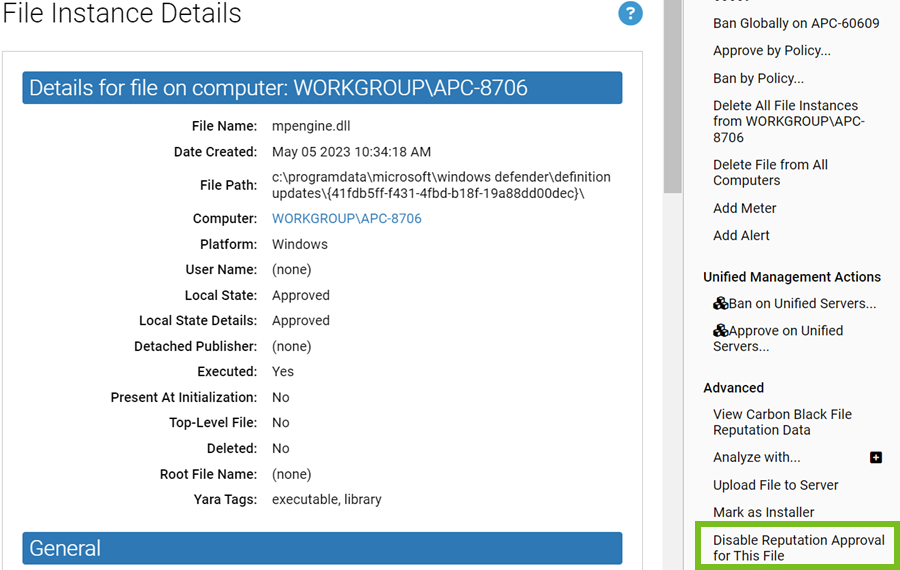Click Add Alert action
This screenshot has height=570, width=900.
coord(741,236)
